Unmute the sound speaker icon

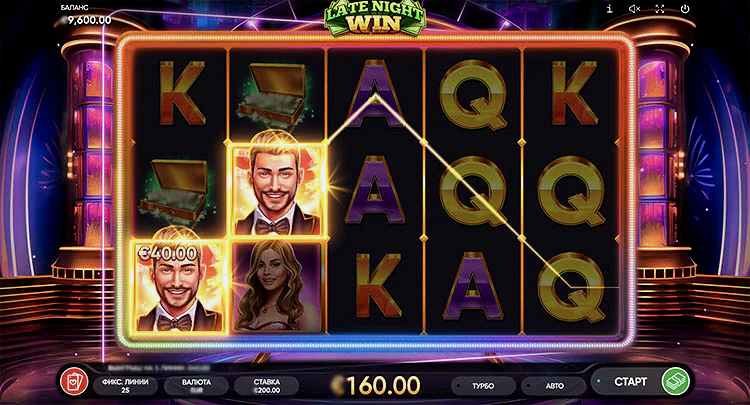tap(634, 9)
